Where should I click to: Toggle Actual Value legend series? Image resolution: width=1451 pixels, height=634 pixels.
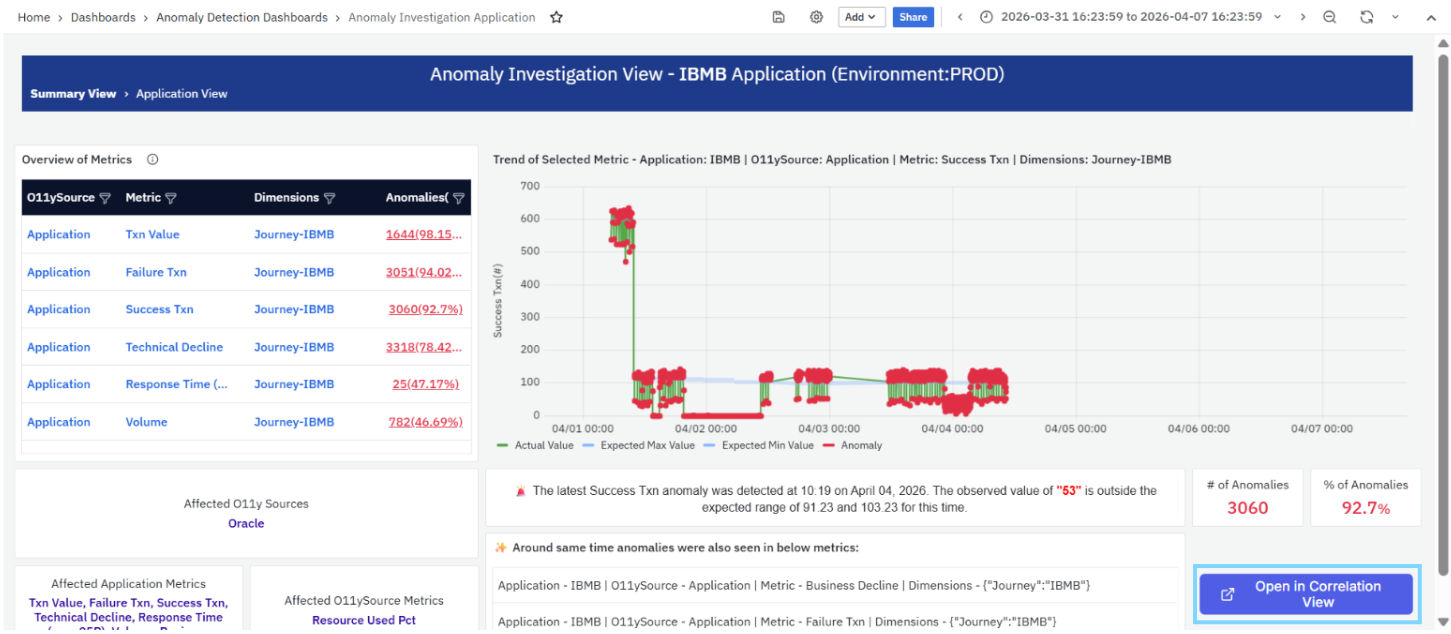point(535,445)
